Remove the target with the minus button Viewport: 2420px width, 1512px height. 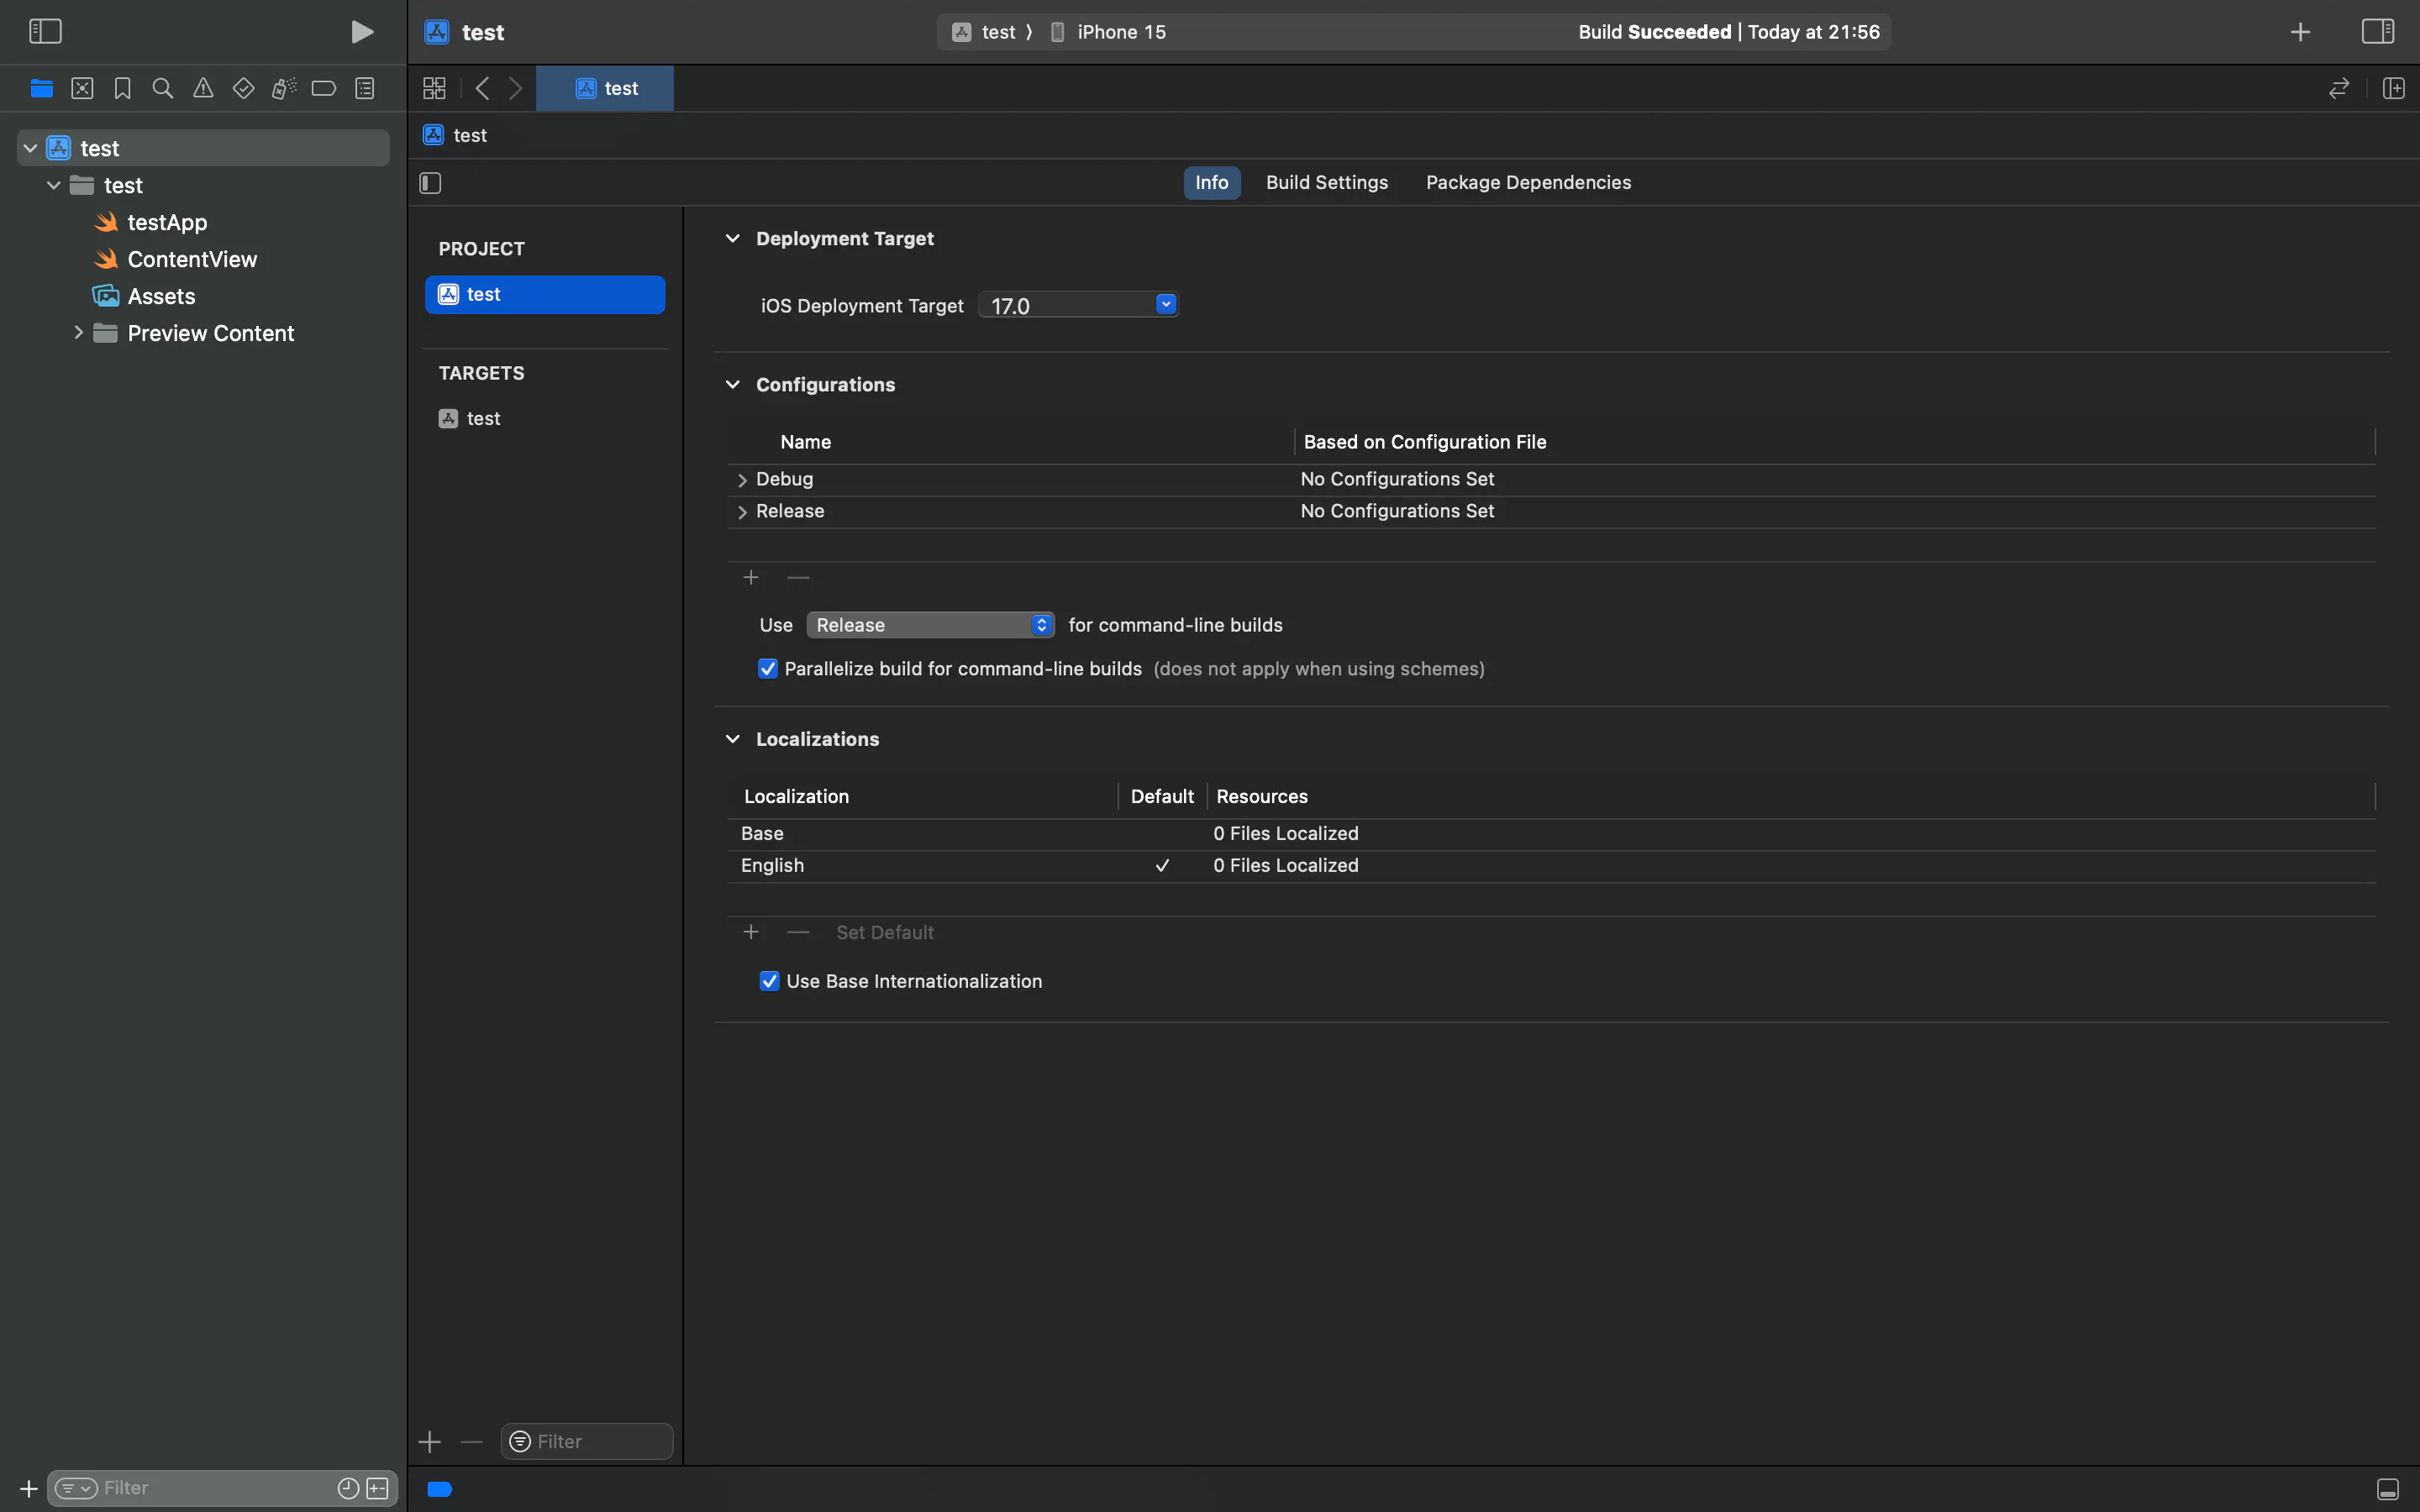coord(472,1442)
